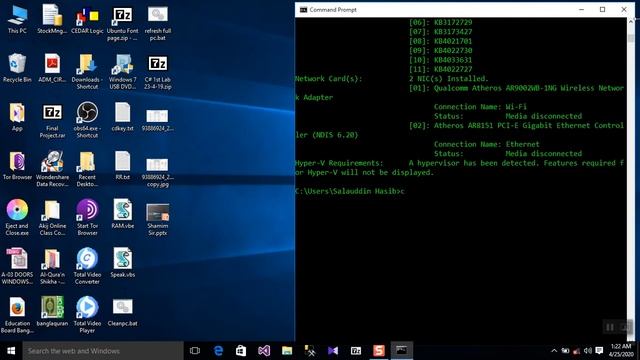Select the cdkey.txt file icon

[x=122, y=117]
